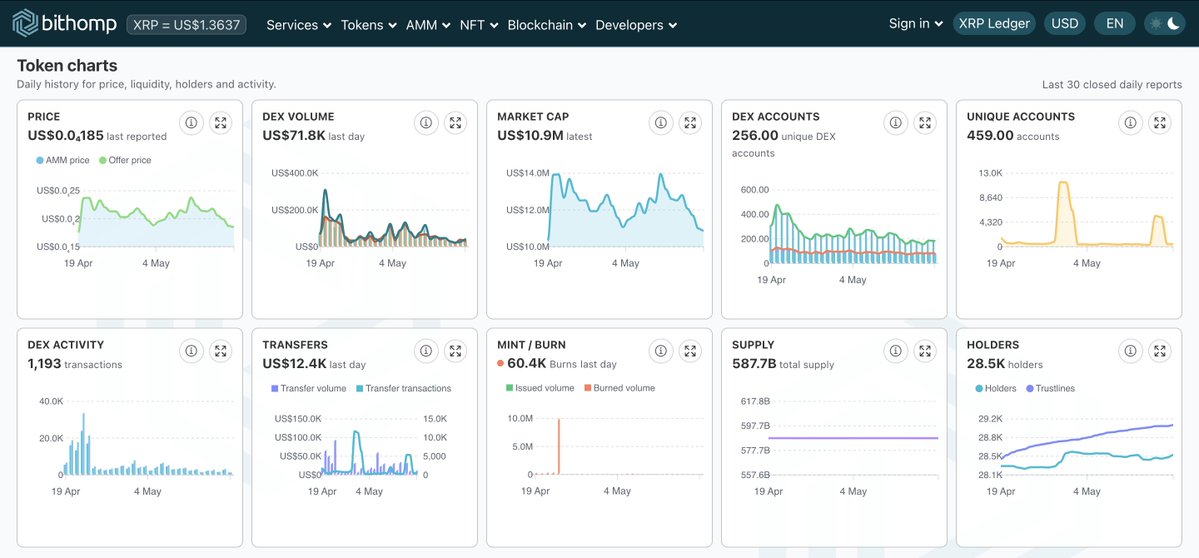Open the USD currency selector

click(x=1064, y=24)
